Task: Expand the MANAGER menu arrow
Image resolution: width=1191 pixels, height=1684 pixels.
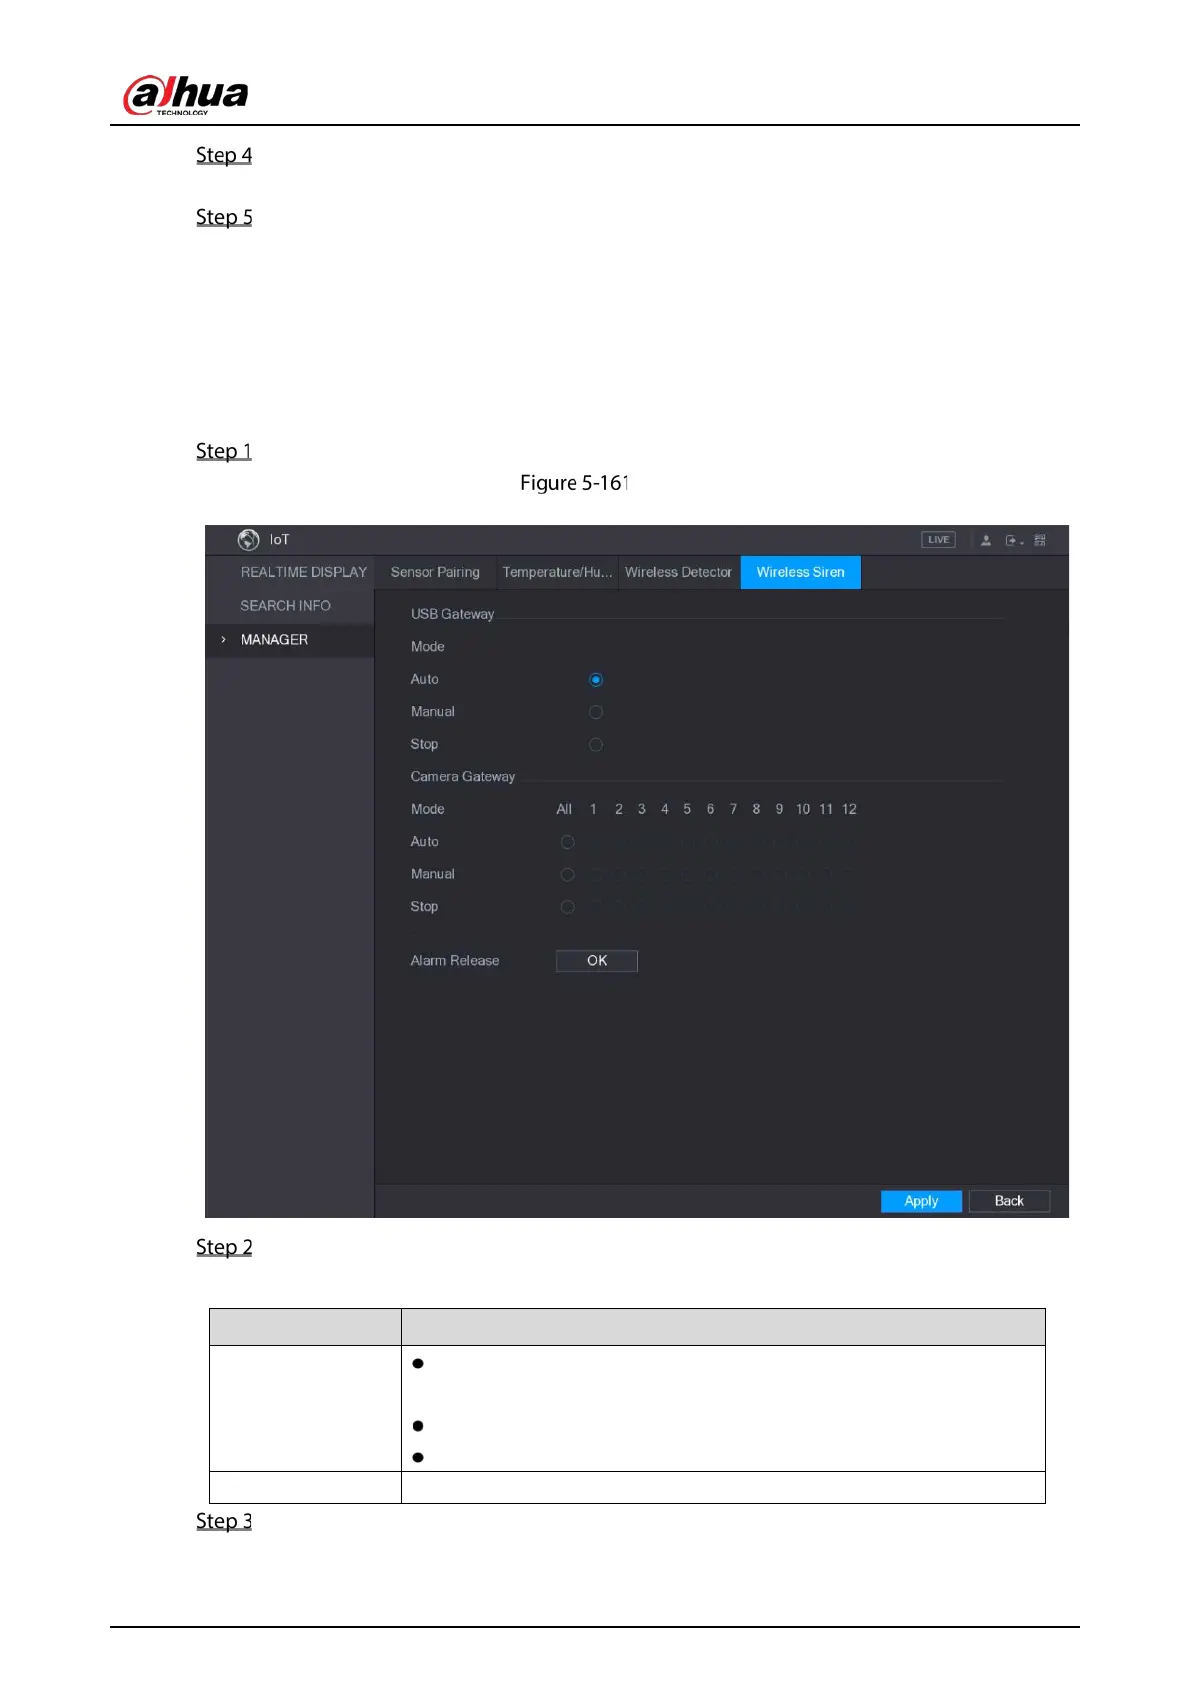Action: coord(223,640)
